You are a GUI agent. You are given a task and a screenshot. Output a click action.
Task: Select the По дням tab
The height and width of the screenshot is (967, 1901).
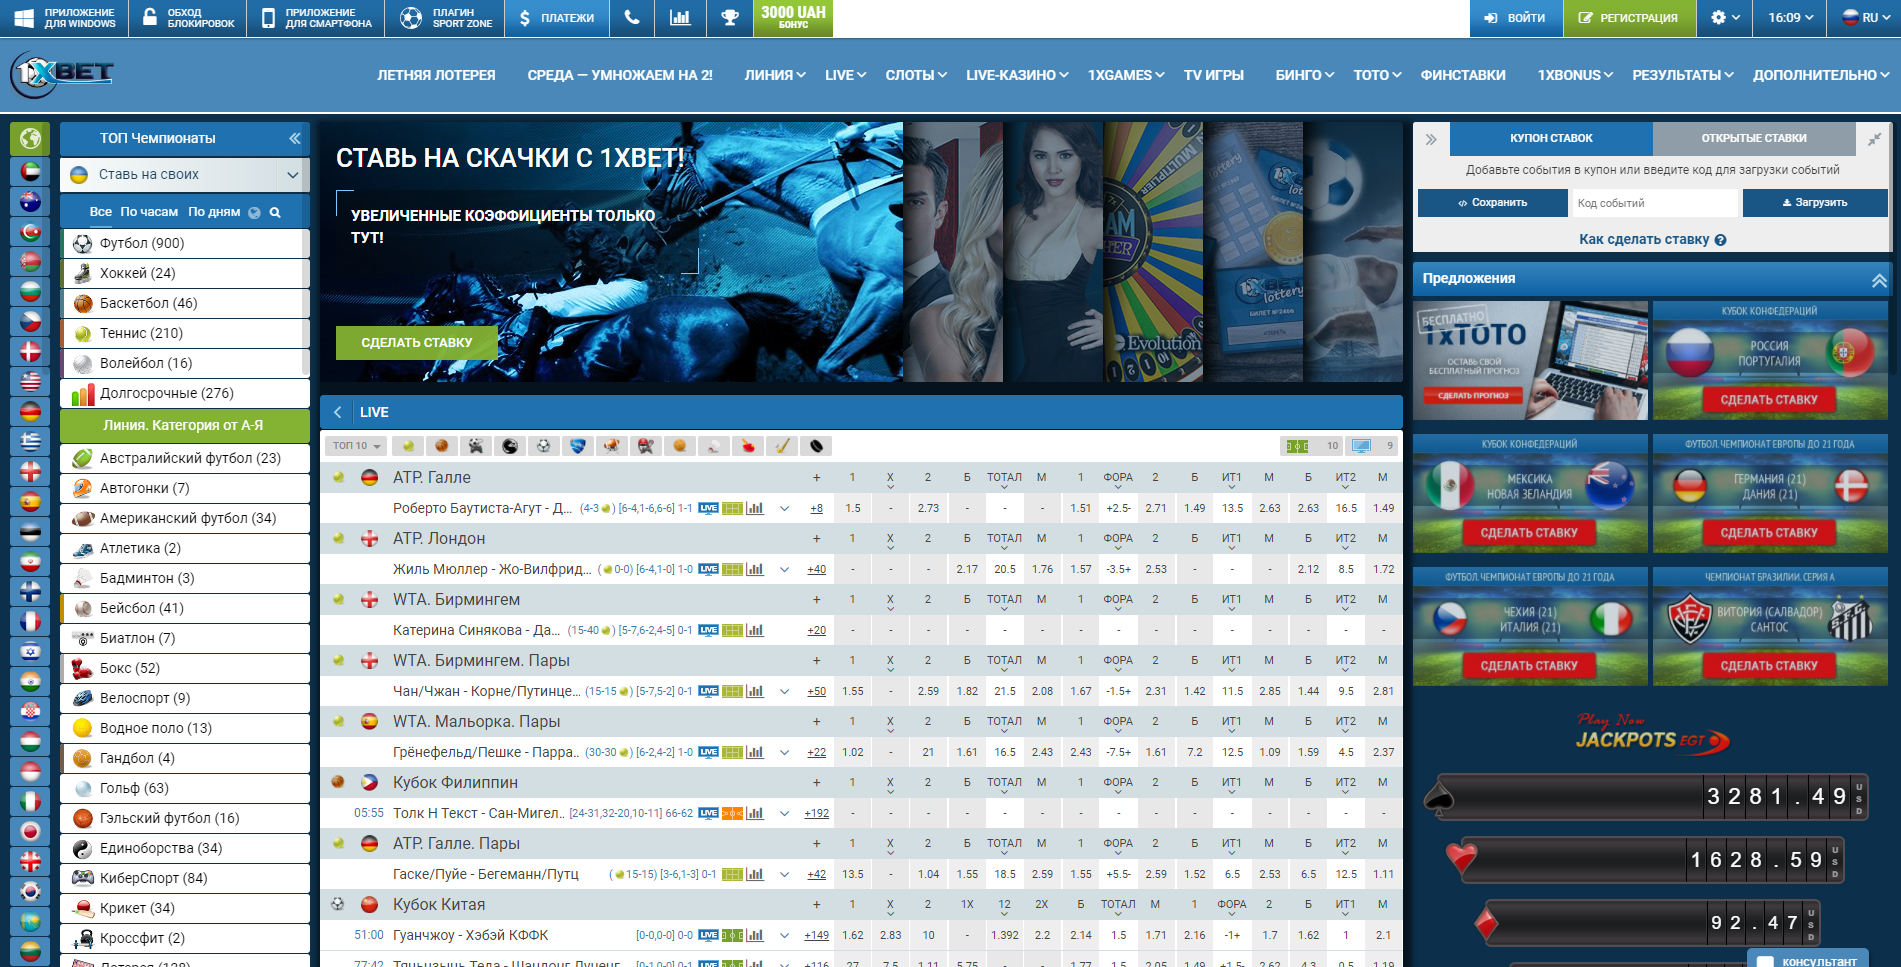(214, 212)
